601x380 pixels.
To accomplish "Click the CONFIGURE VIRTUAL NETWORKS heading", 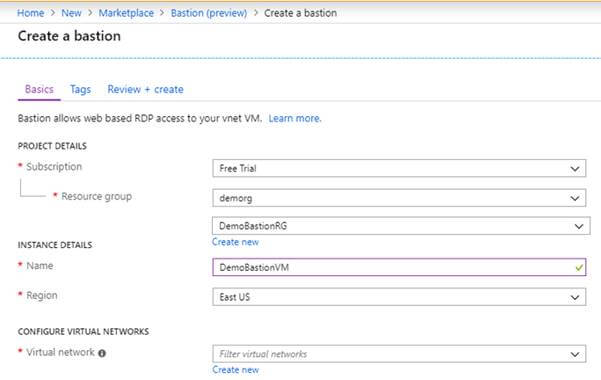I will (83, 332).
